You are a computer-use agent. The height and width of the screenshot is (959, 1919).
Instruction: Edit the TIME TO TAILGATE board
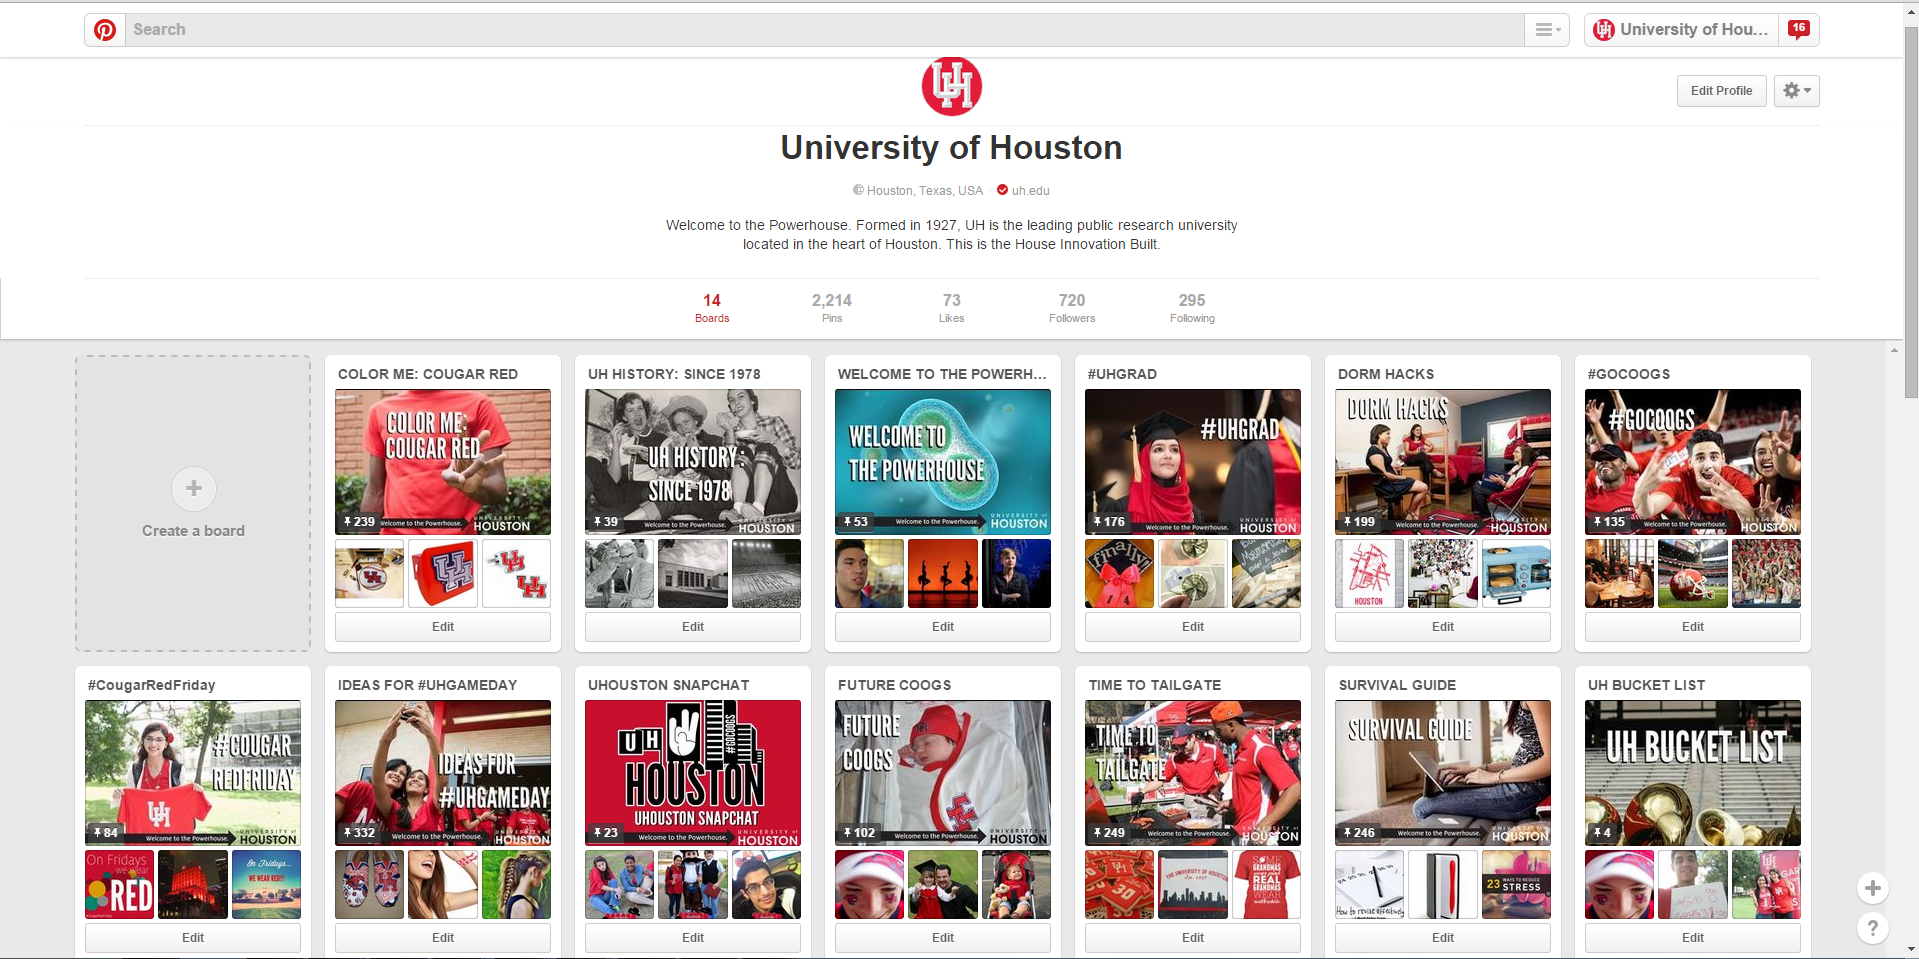point(1193,938)
